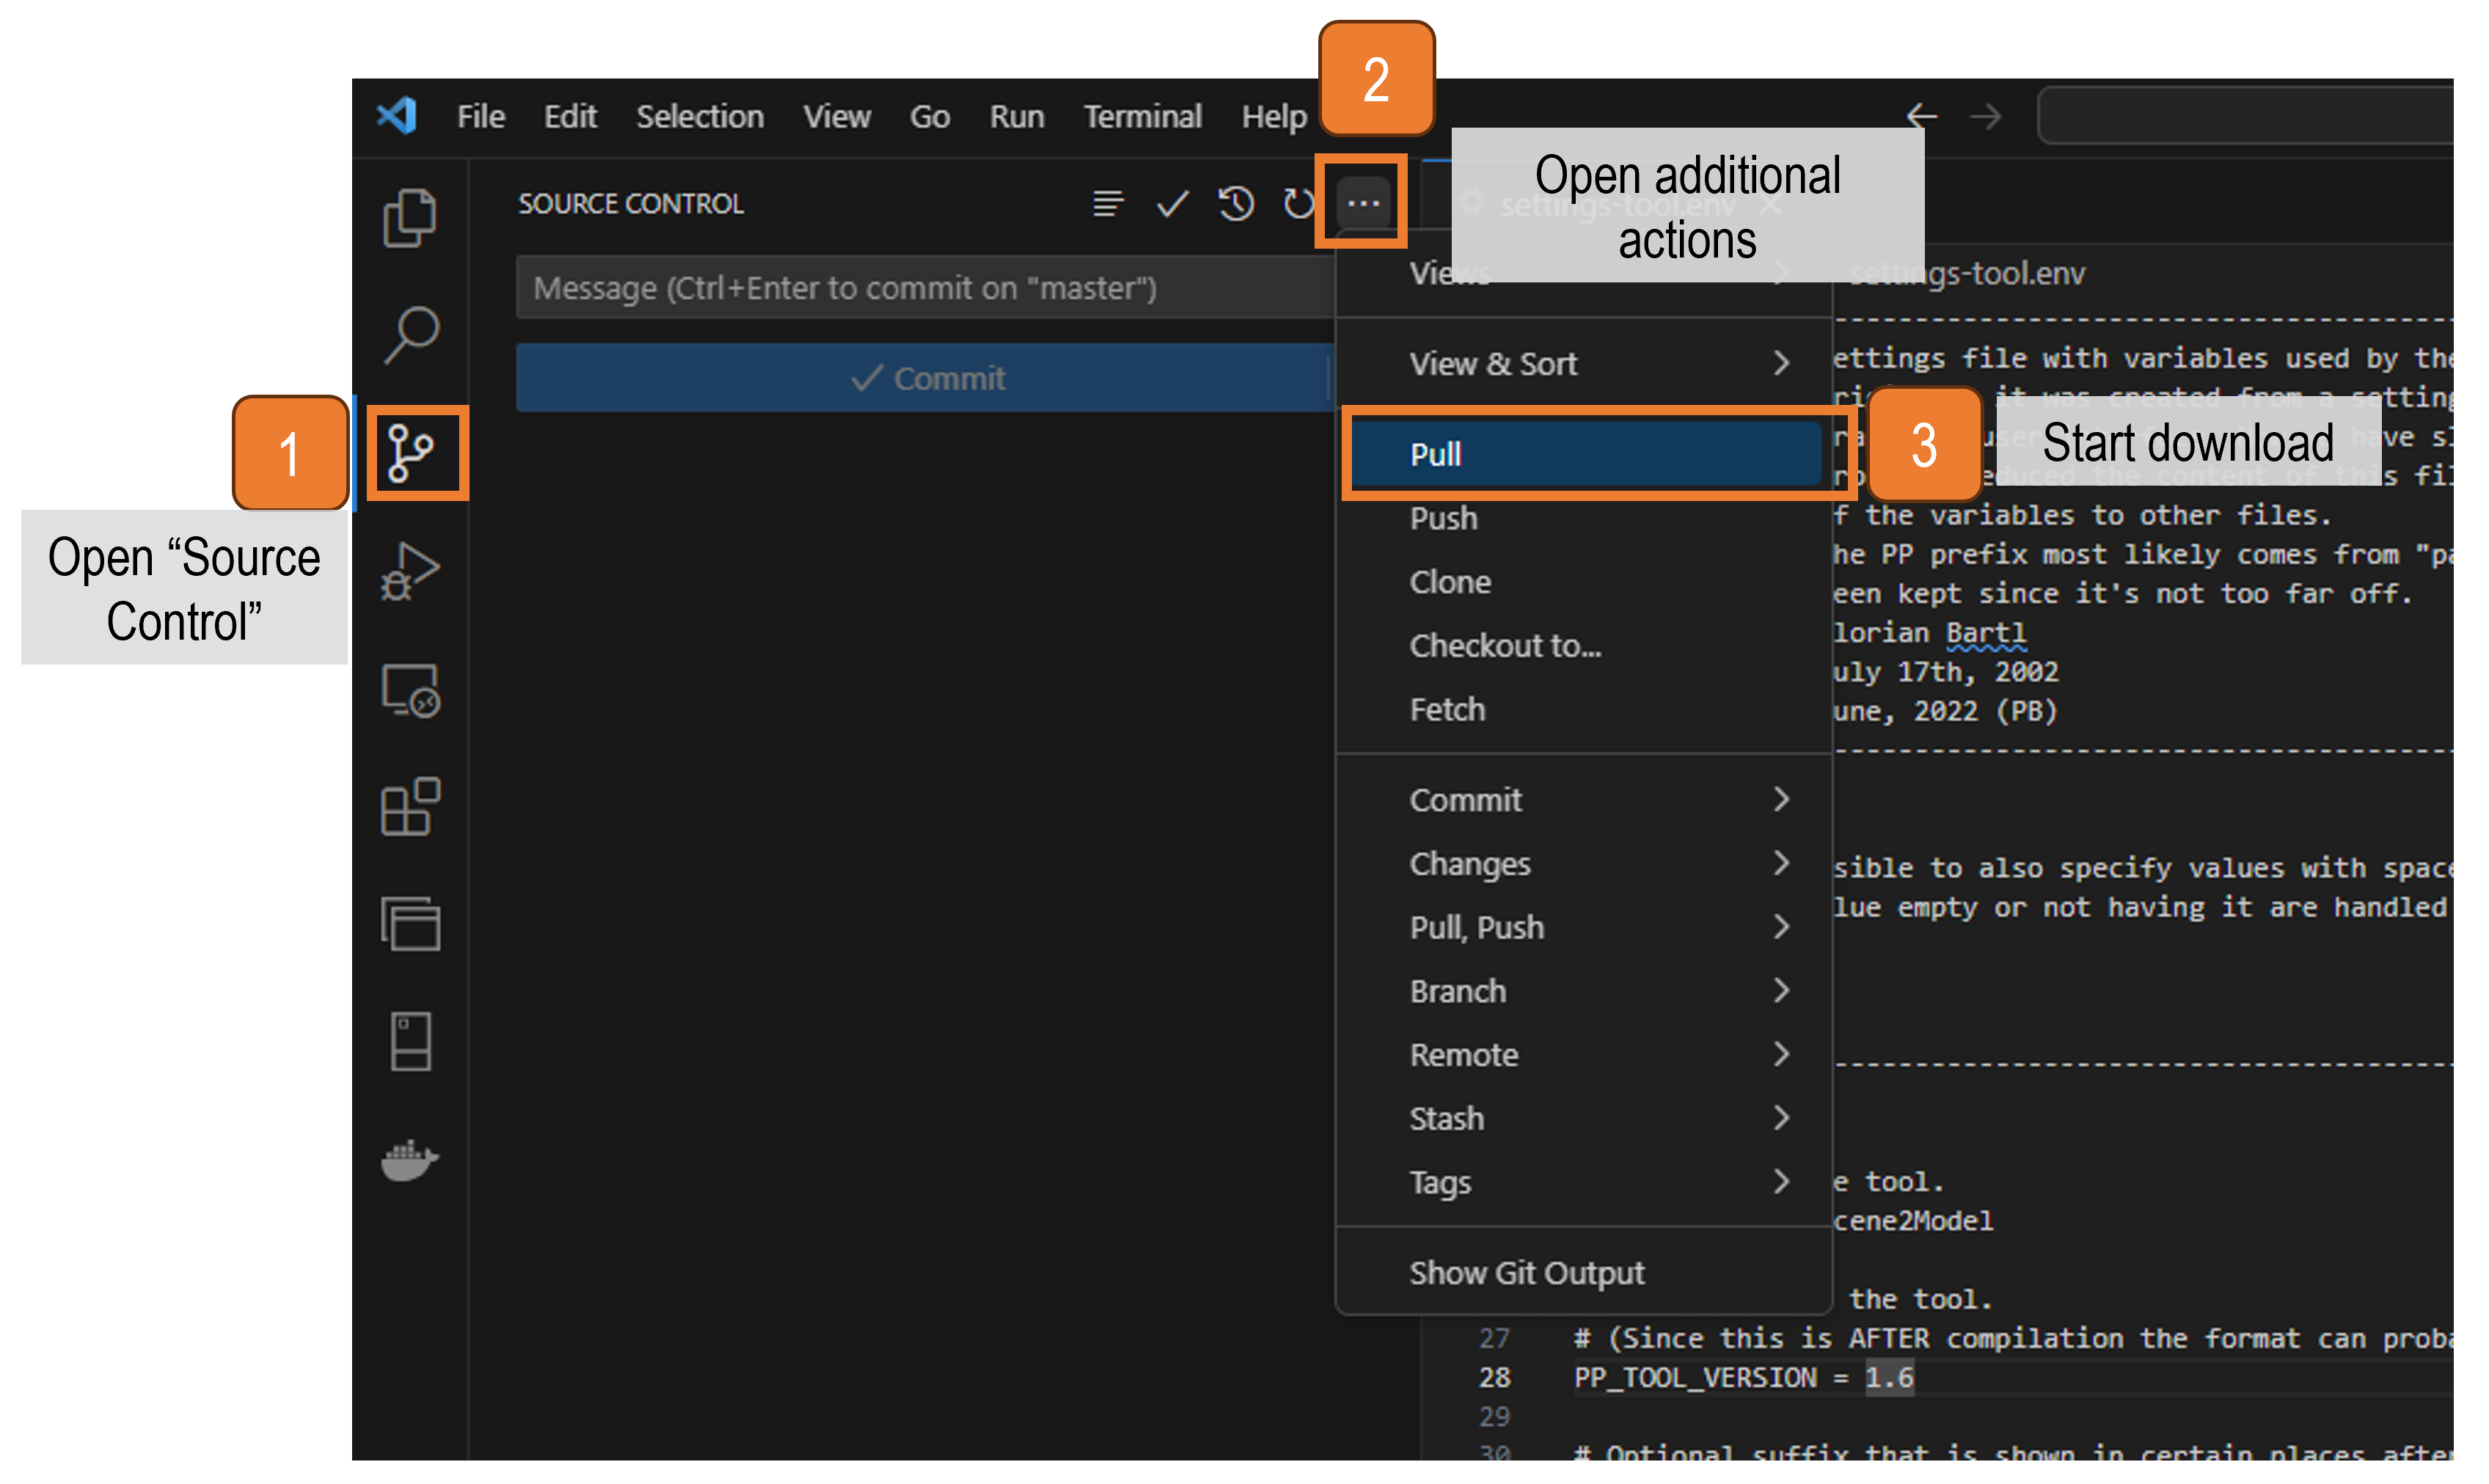Click Show Git Output entry

[x=1526, y=1273]
